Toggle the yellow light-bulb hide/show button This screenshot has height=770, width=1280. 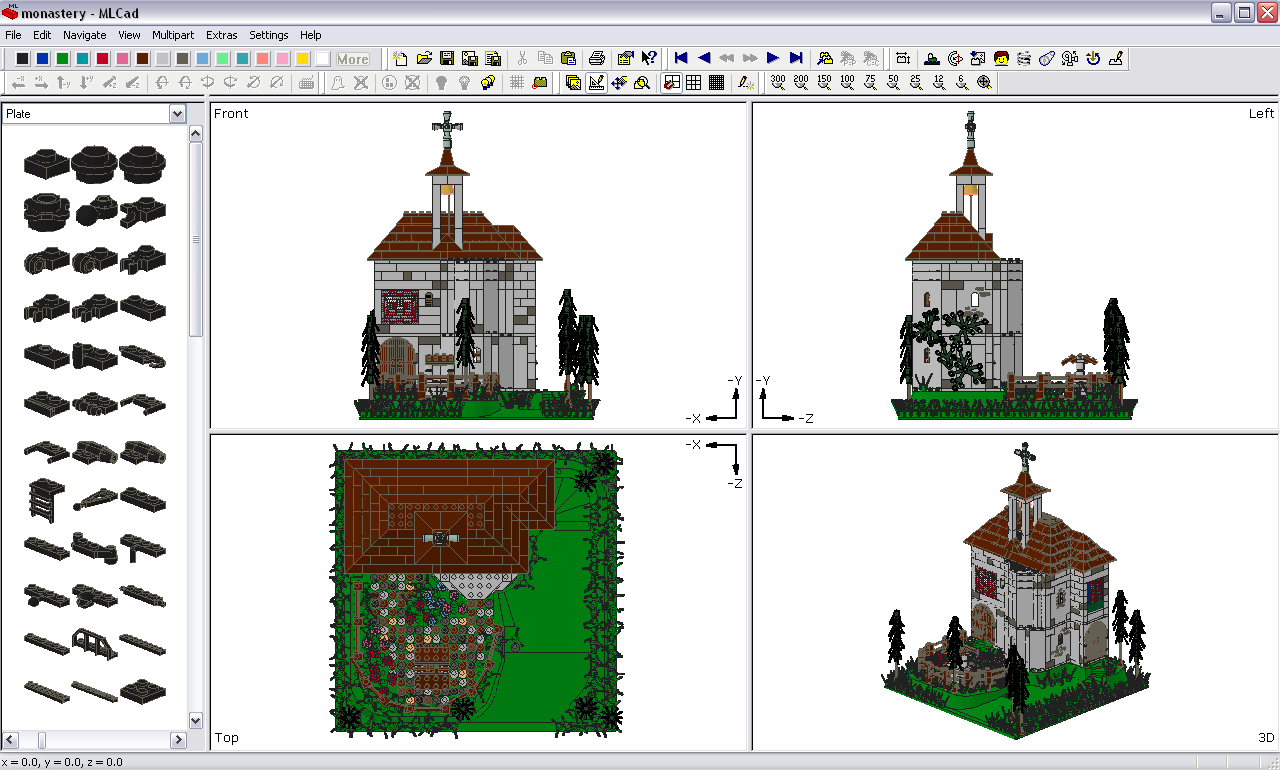(487, 82)
